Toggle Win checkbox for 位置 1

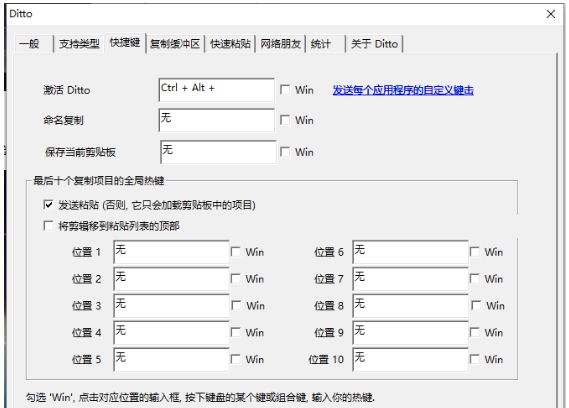[236, 252]
